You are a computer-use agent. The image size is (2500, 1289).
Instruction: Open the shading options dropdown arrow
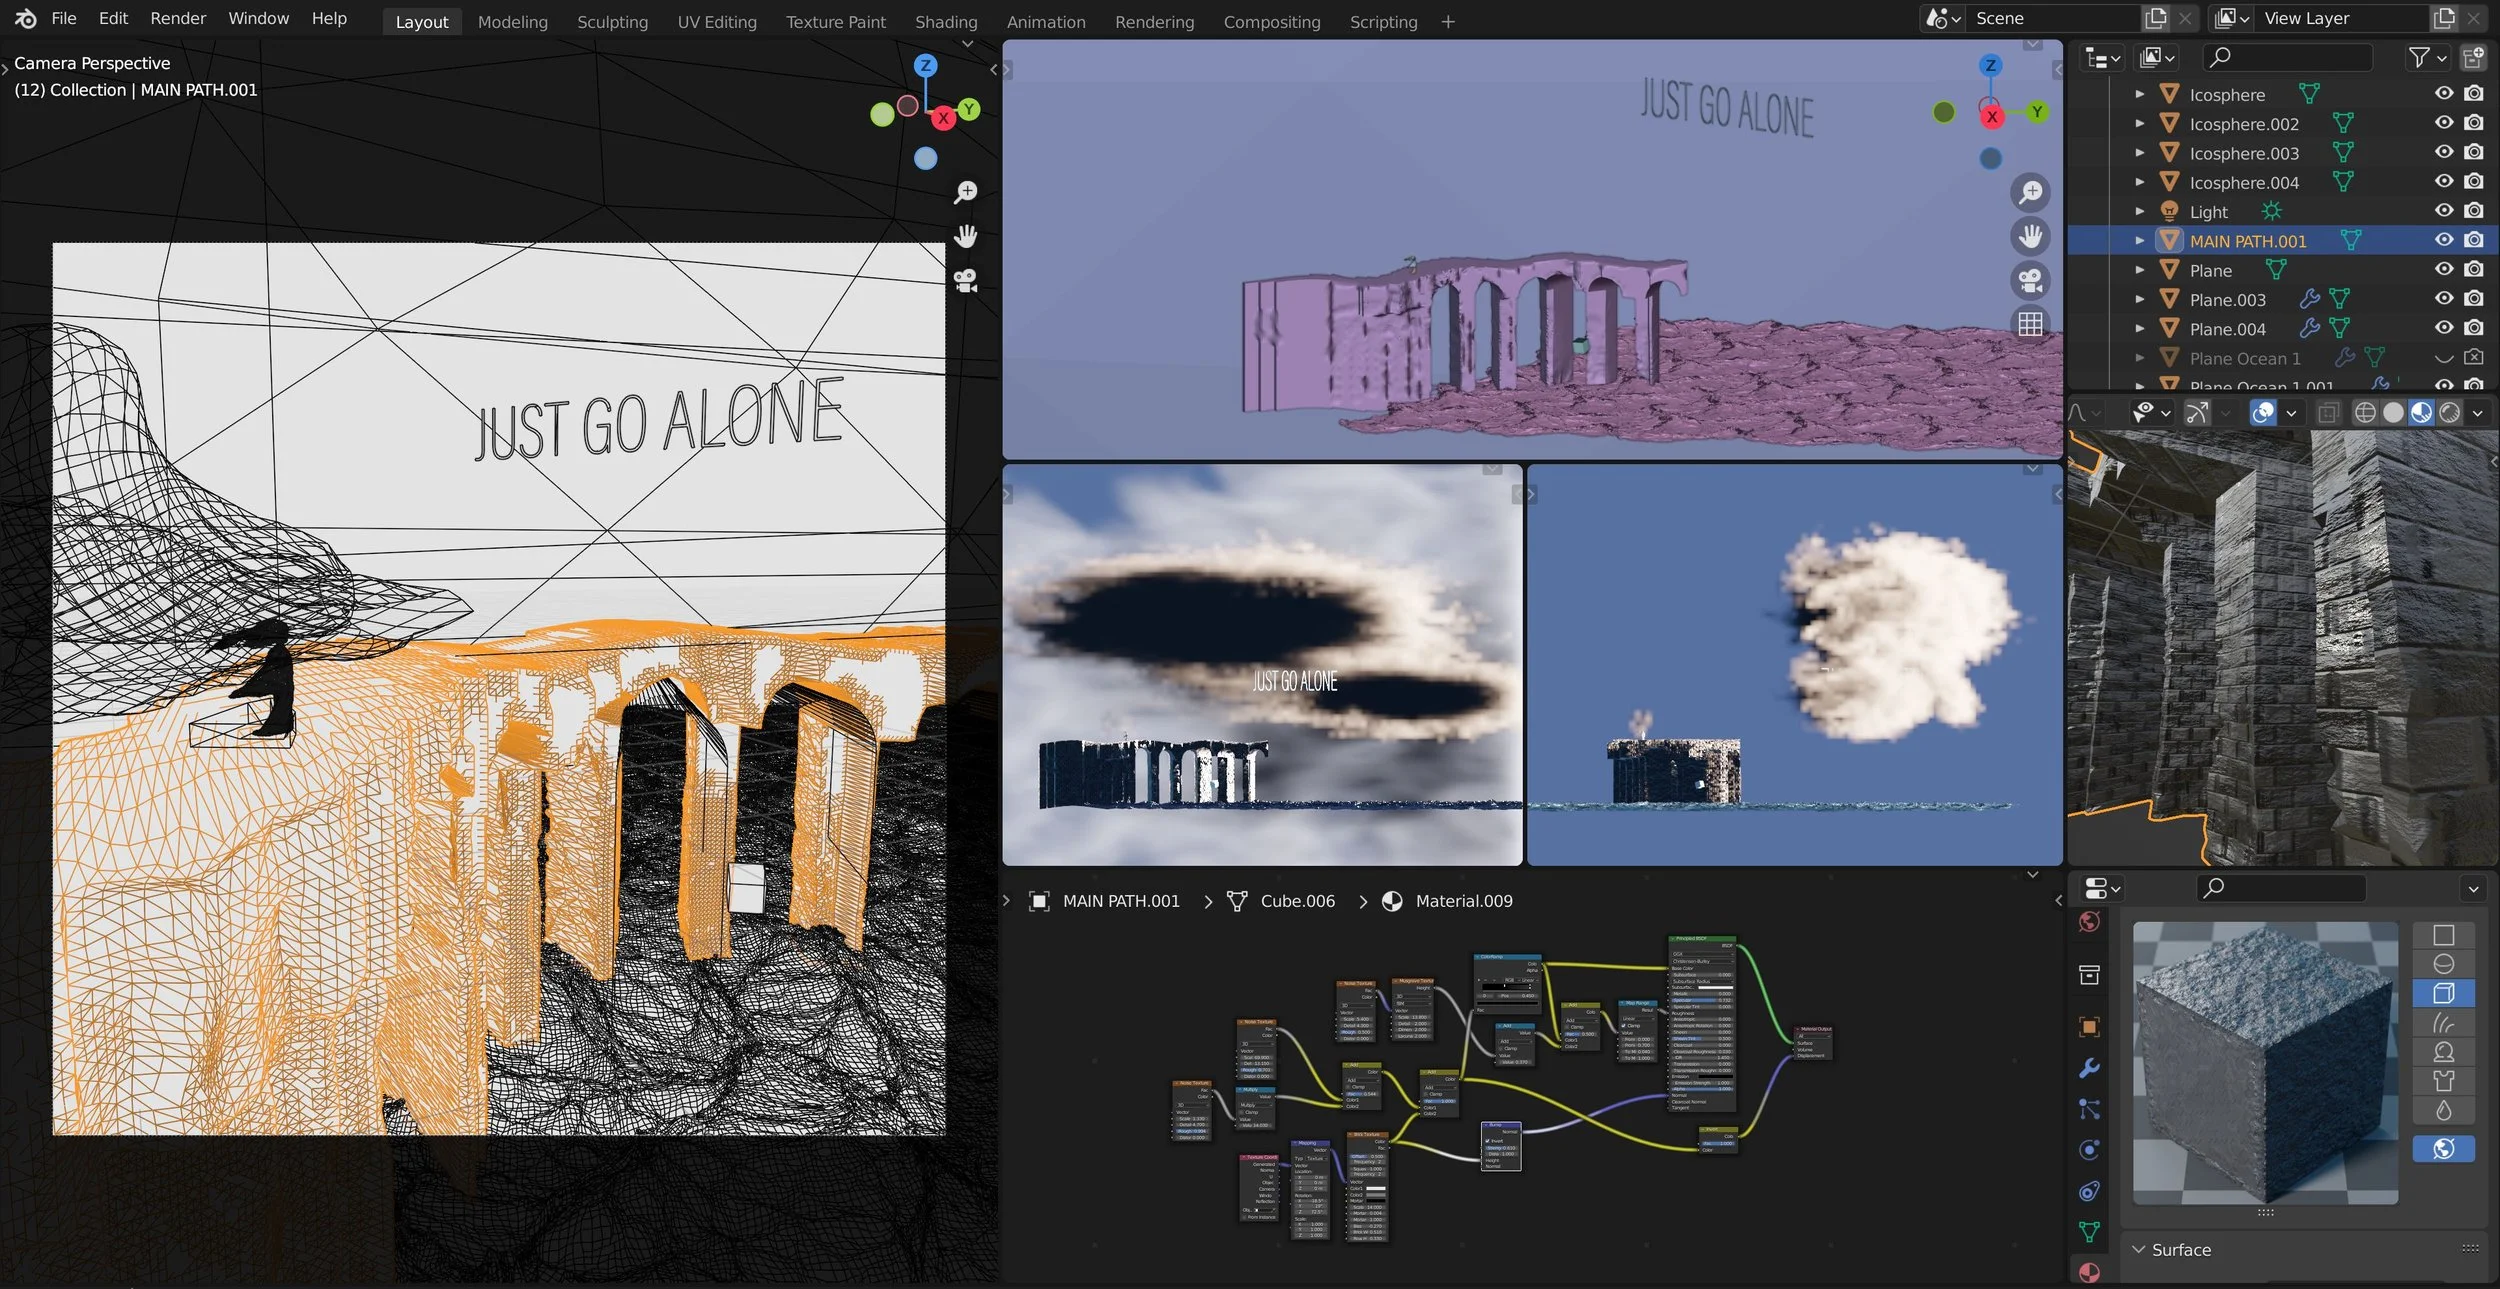(2477, 413)
